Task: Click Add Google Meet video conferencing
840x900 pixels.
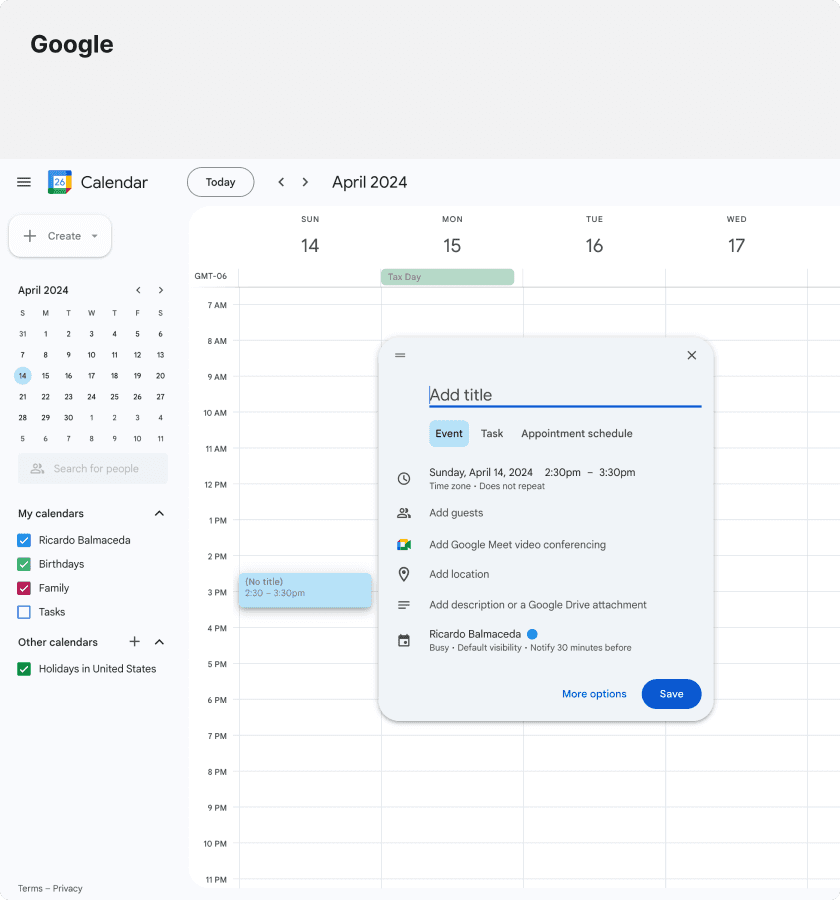Action: point(517,545)
